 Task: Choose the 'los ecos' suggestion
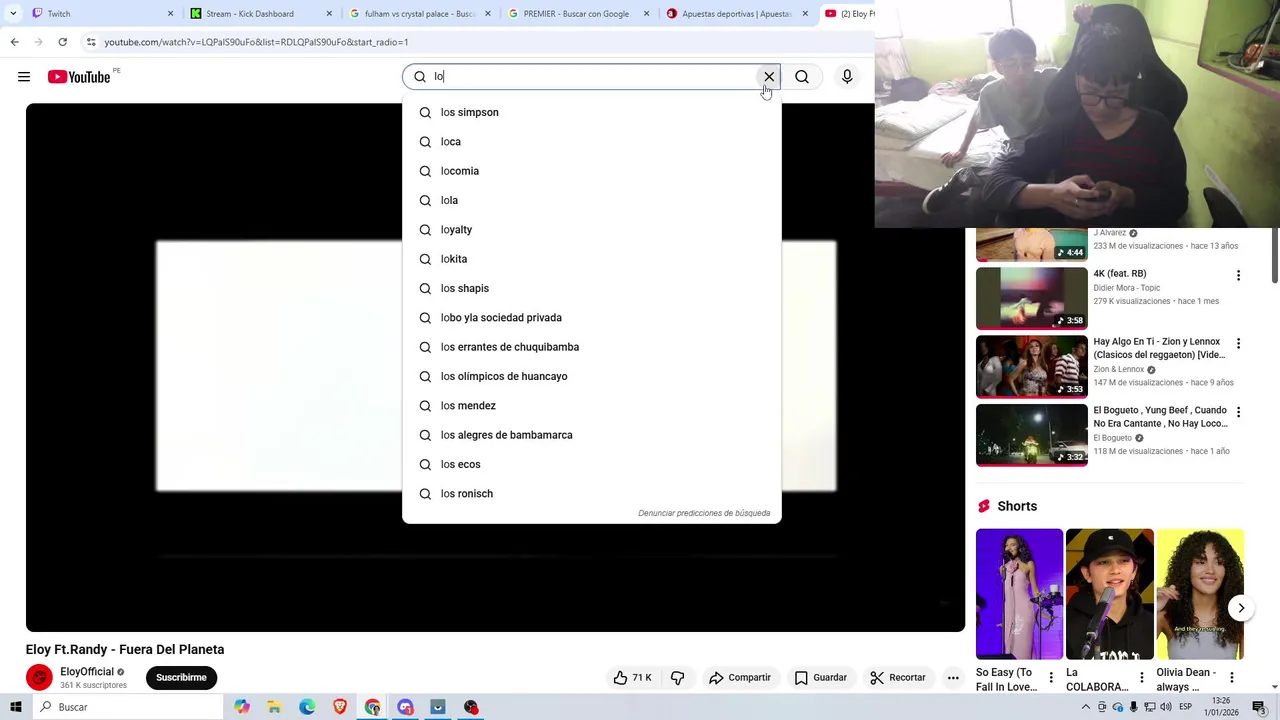pyautogui.click(x=592, y=464)
